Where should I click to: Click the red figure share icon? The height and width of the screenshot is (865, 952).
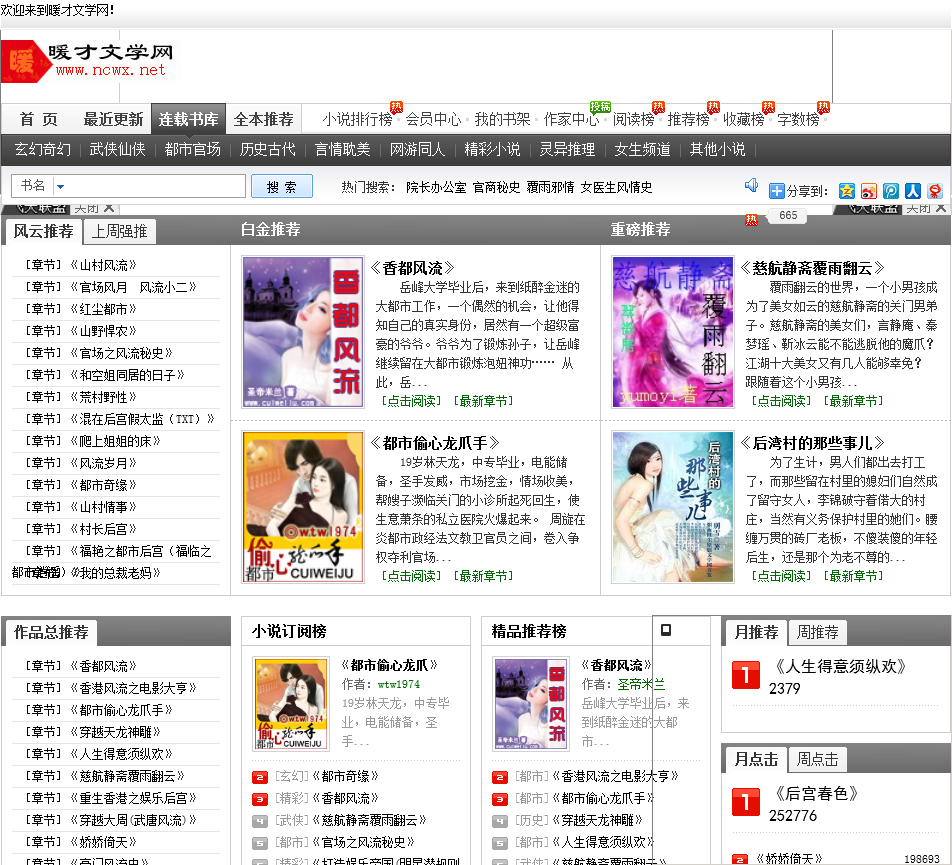tap(935, 191)
